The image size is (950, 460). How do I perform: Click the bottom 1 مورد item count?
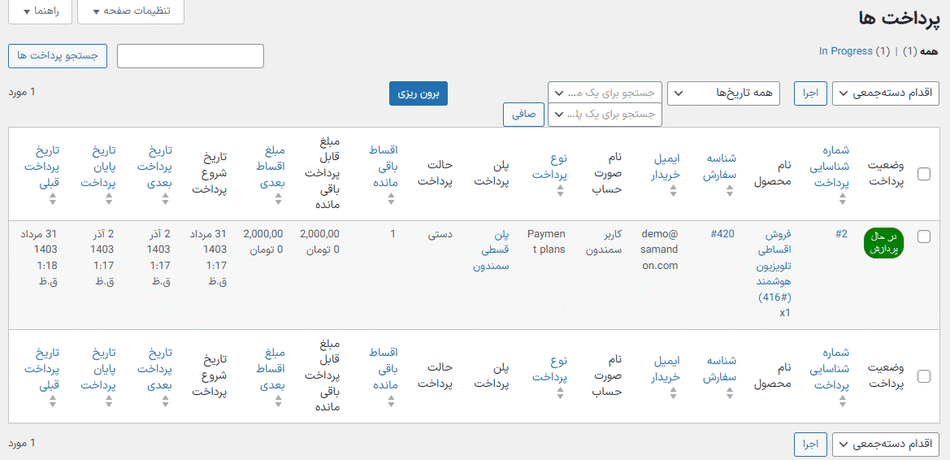(22, 442)
